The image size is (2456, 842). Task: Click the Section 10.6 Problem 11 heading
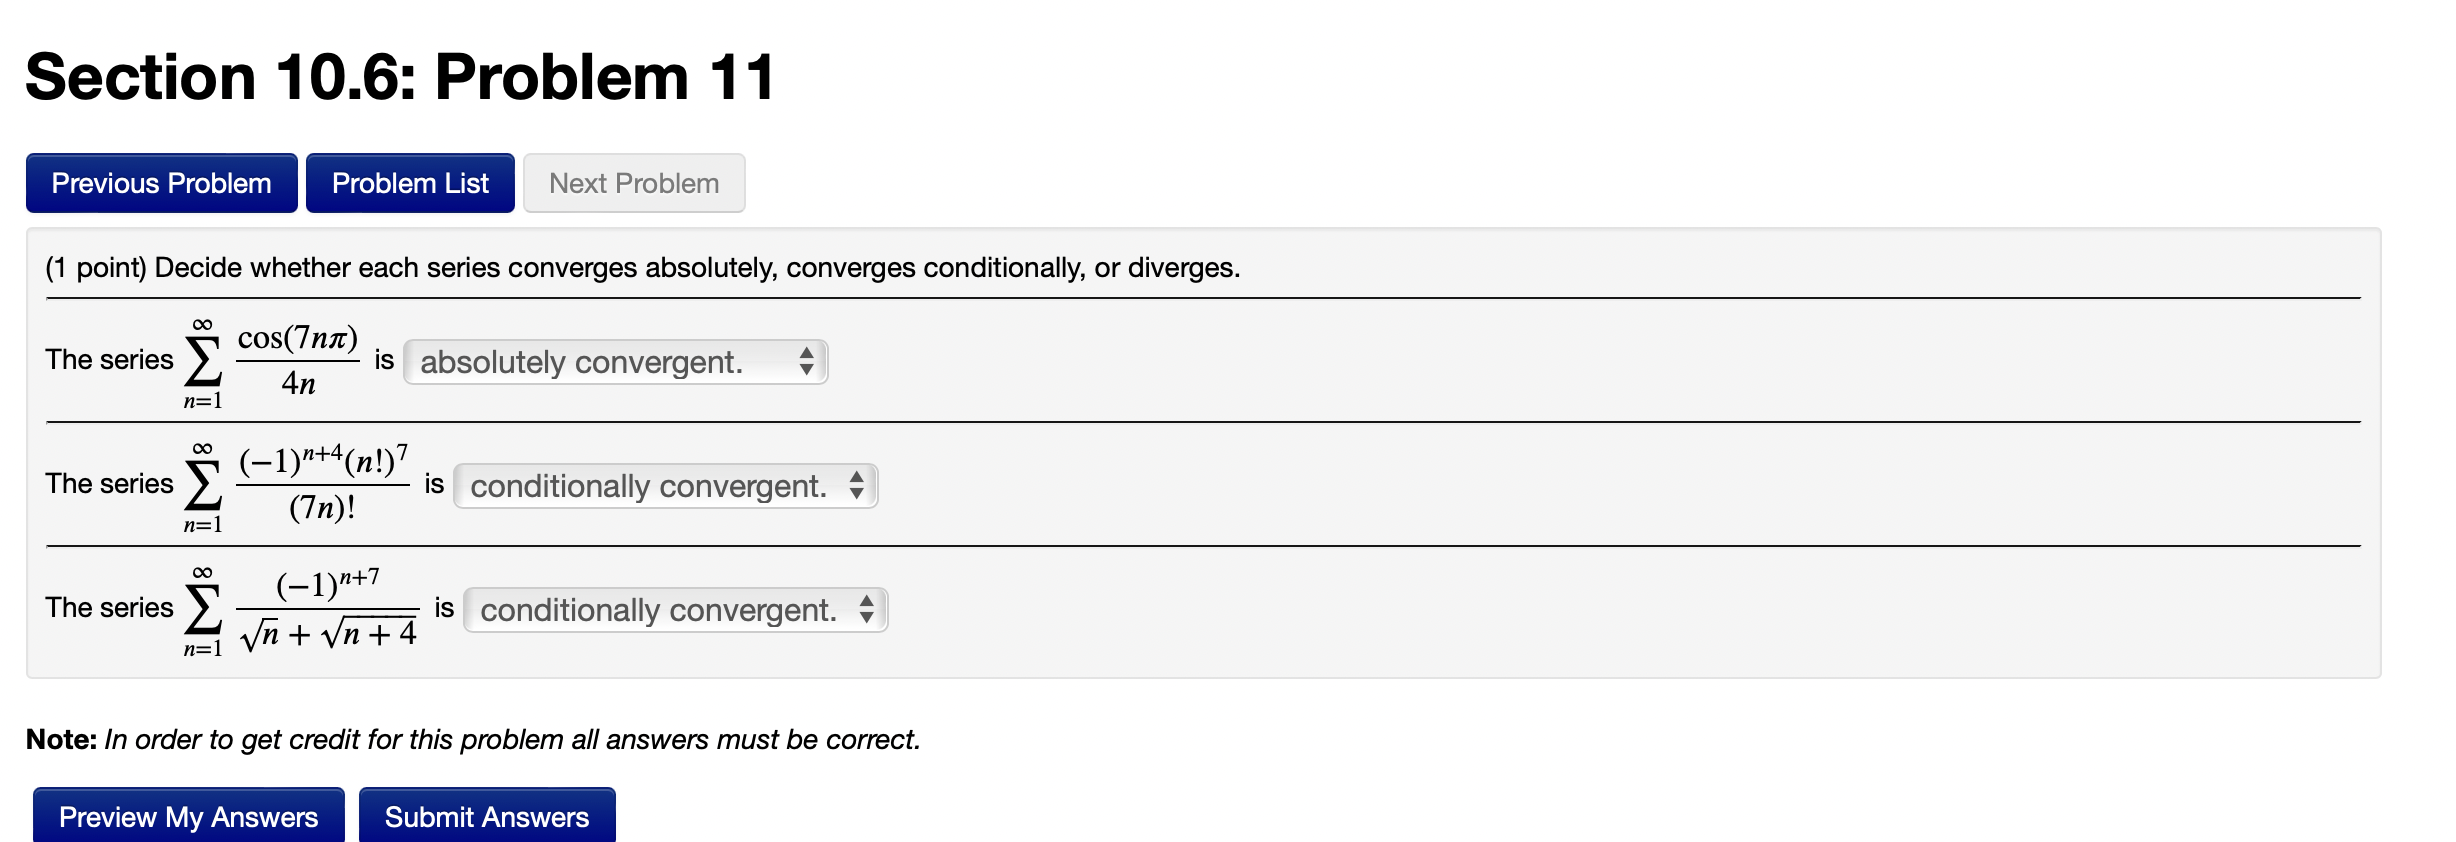point(399,76)
